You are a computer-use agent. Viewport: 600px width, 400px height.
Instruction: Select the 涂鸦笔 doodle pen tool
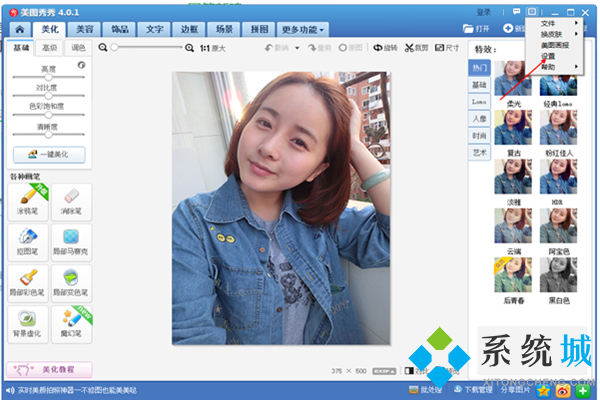click(x=28, y=201)
